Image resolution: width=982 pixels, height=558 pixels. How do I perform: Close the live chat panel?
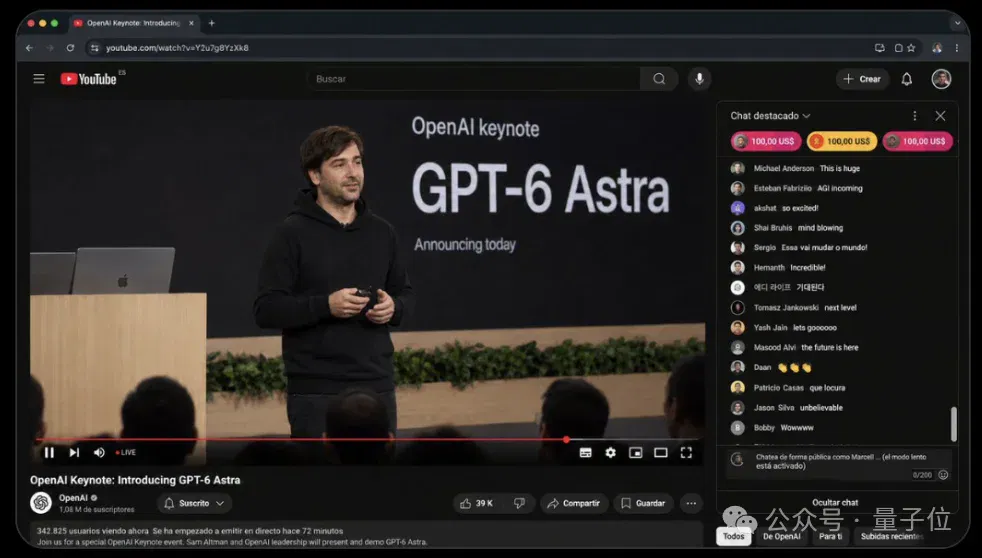pos(940,116)
